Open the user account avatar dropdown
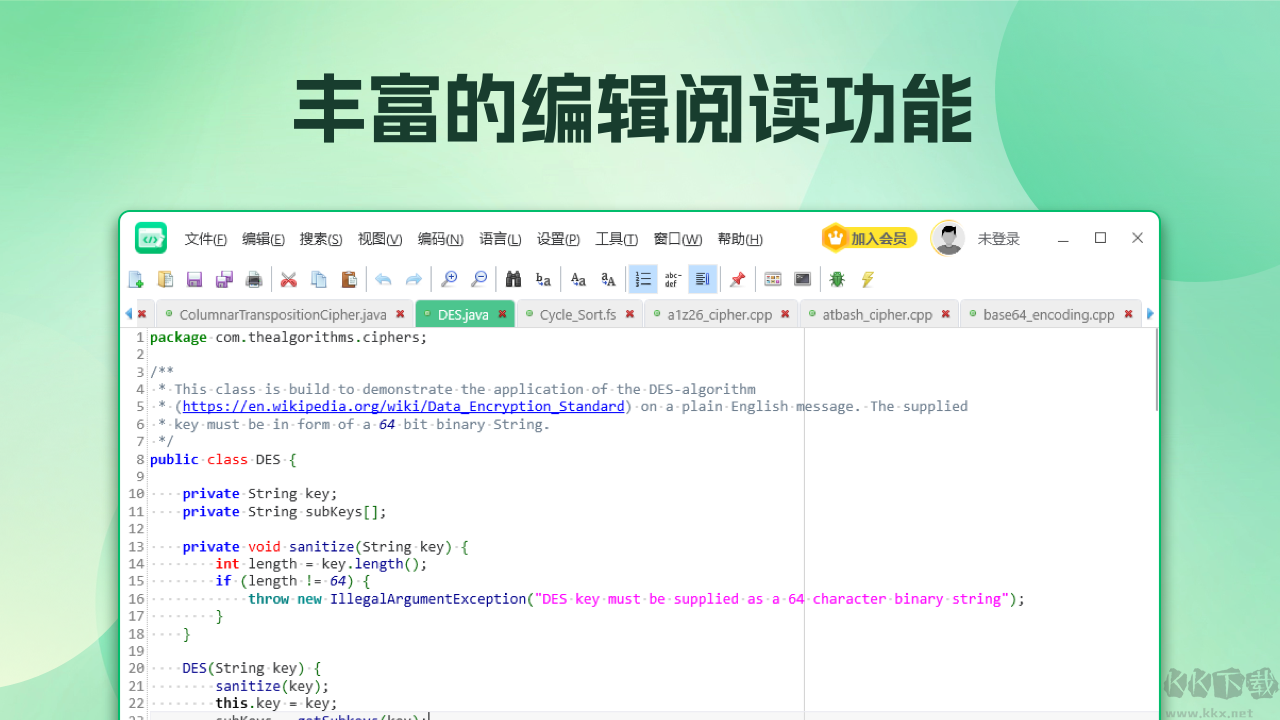 click(947, 238)
